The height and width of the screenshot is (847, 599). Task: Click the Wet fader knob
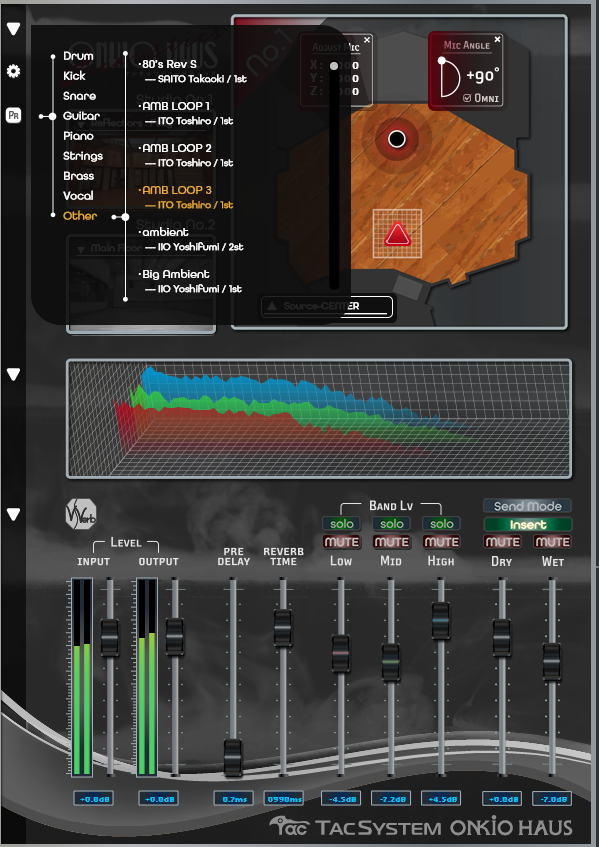click(x=552, y=662)
